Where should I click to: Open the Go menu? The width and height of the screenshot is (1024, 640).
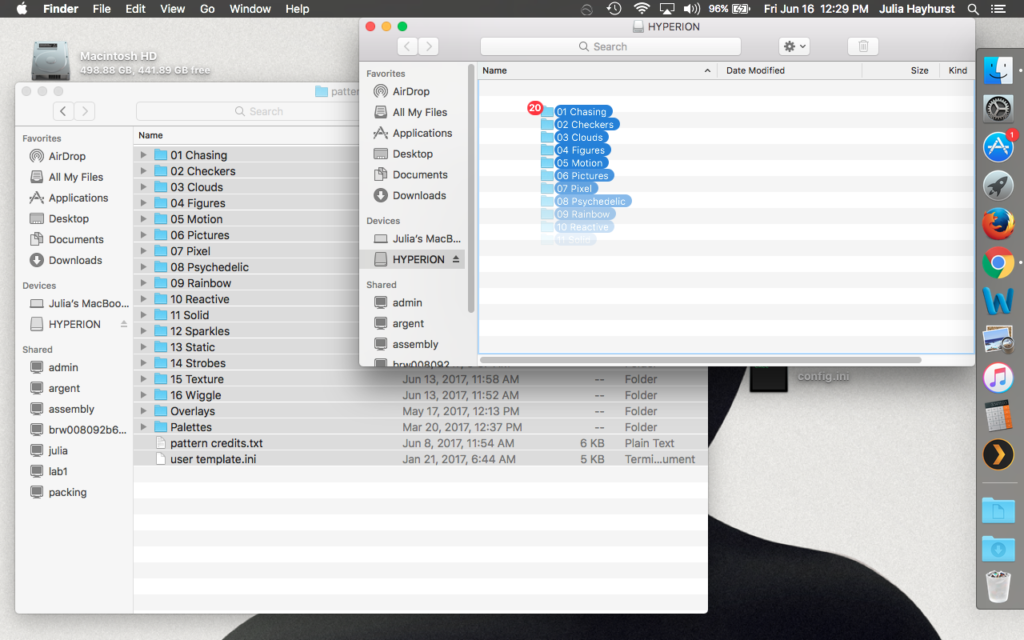coord(207,8)
